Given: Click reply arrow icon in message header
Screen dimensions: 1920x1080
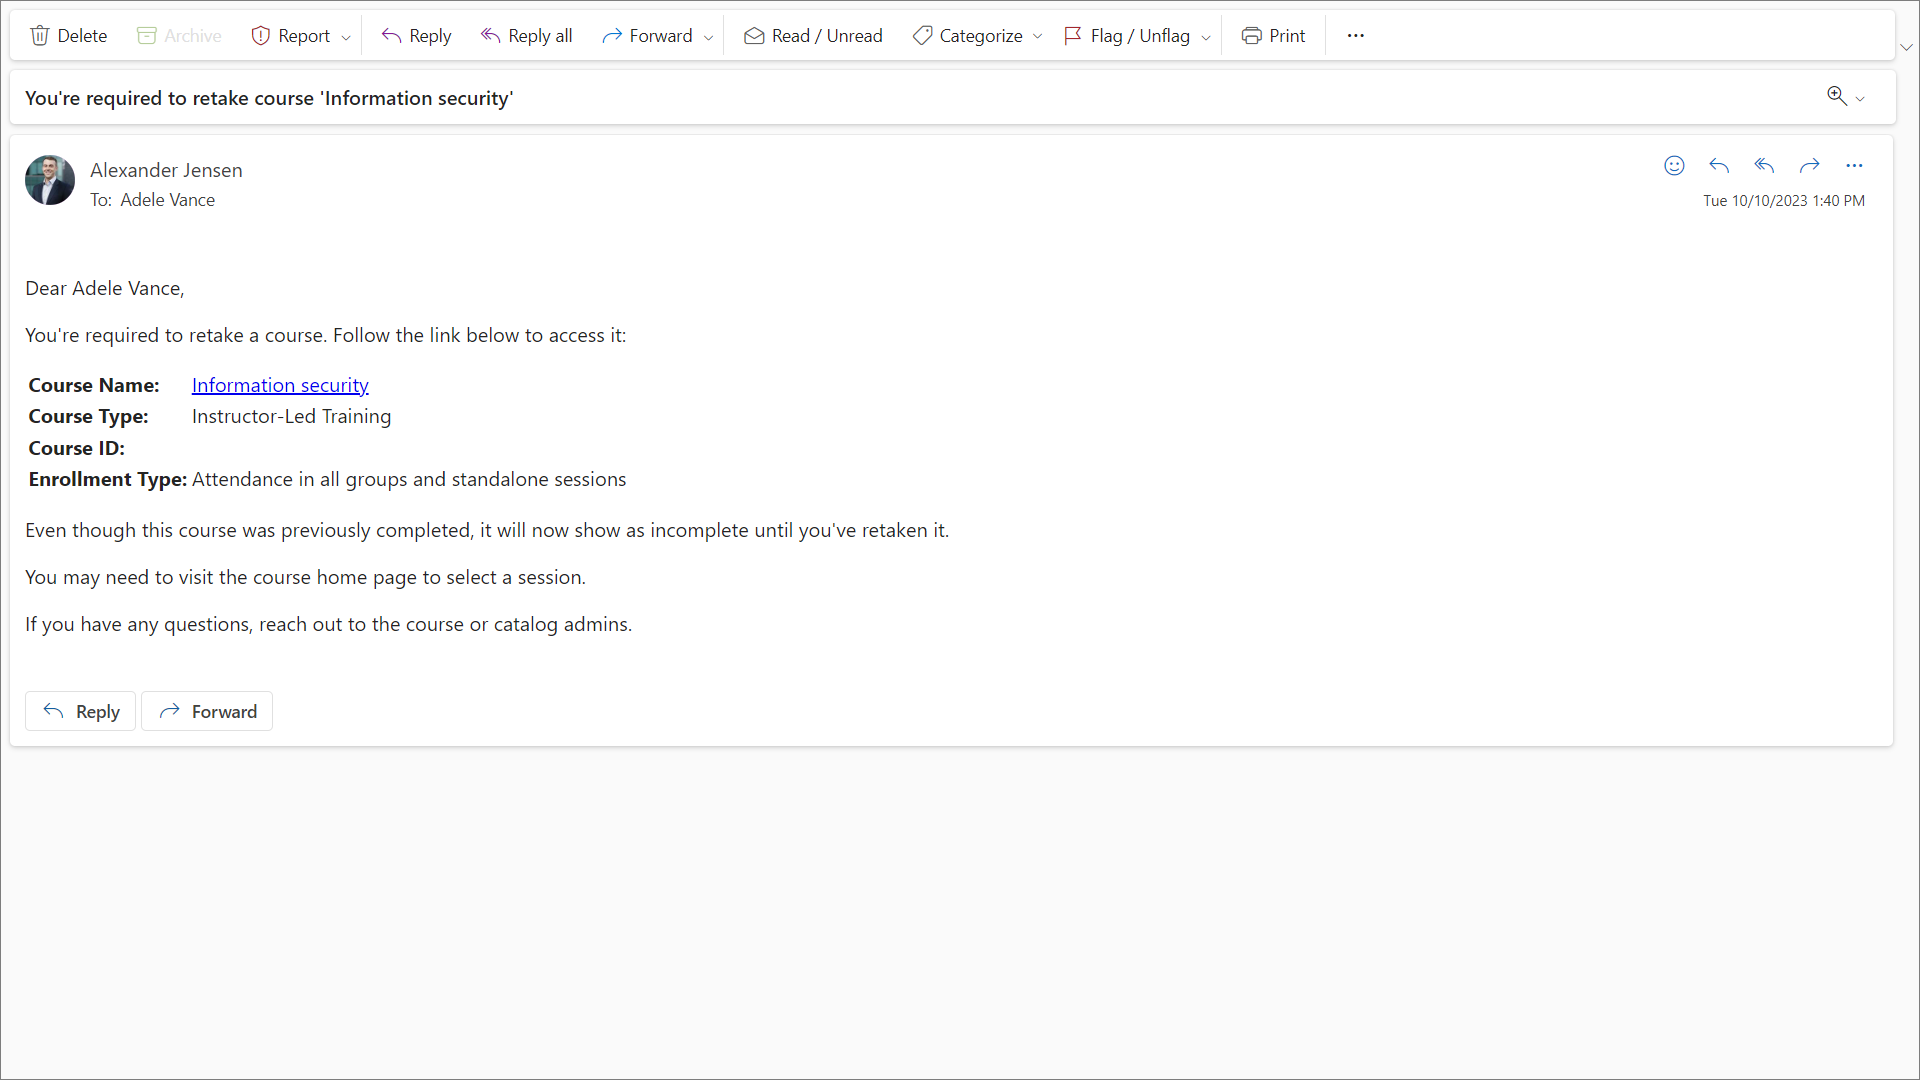Looking at the screenshot, I should [x=1719, y=166].
